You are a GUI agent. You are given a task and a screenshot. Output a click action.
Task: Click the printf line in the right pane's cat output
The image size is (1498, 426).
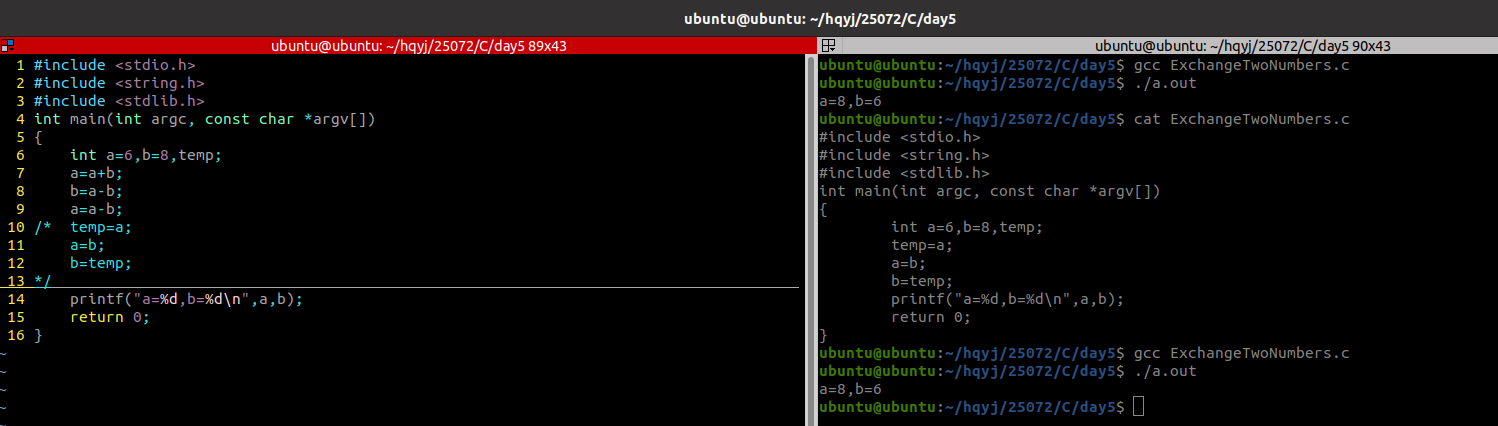click(x=1007, y=299)
